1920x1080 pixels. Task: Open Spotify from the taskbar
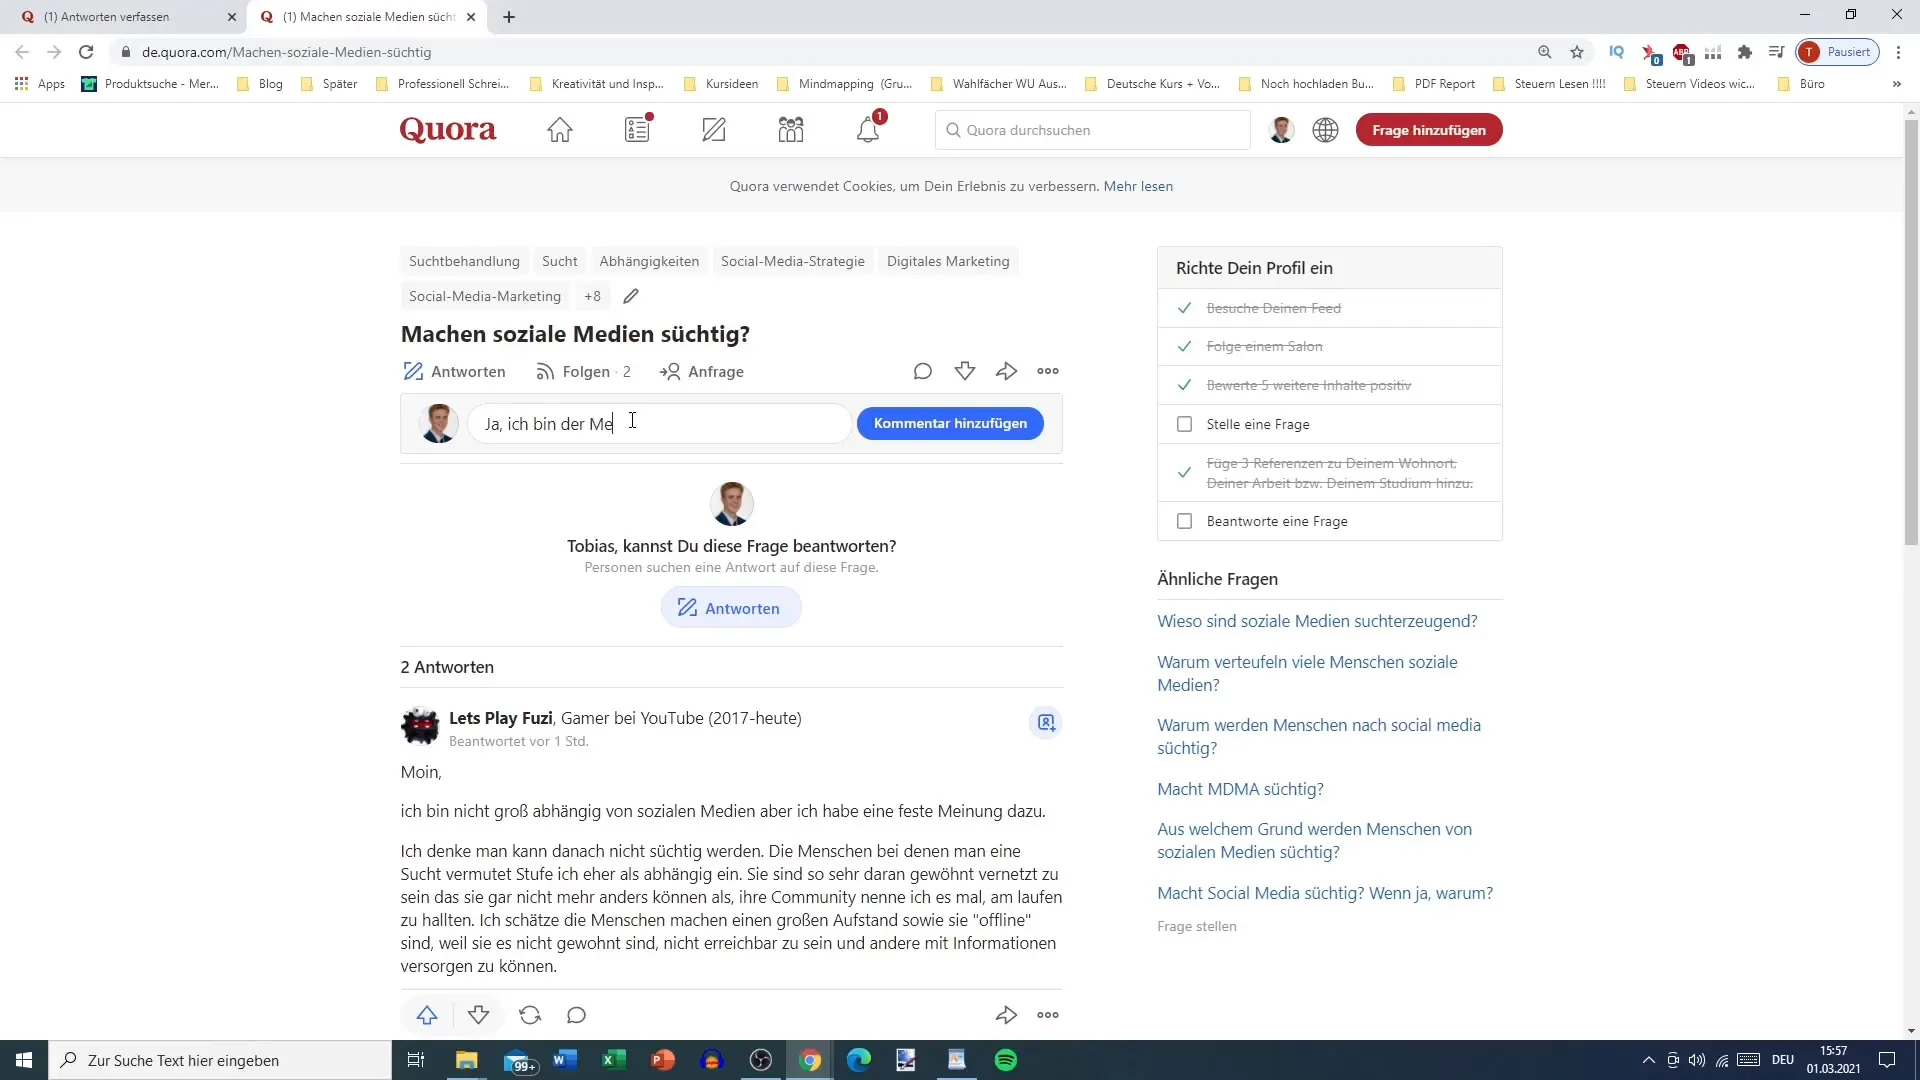pyautogui.click(x=1006, y=1060)
